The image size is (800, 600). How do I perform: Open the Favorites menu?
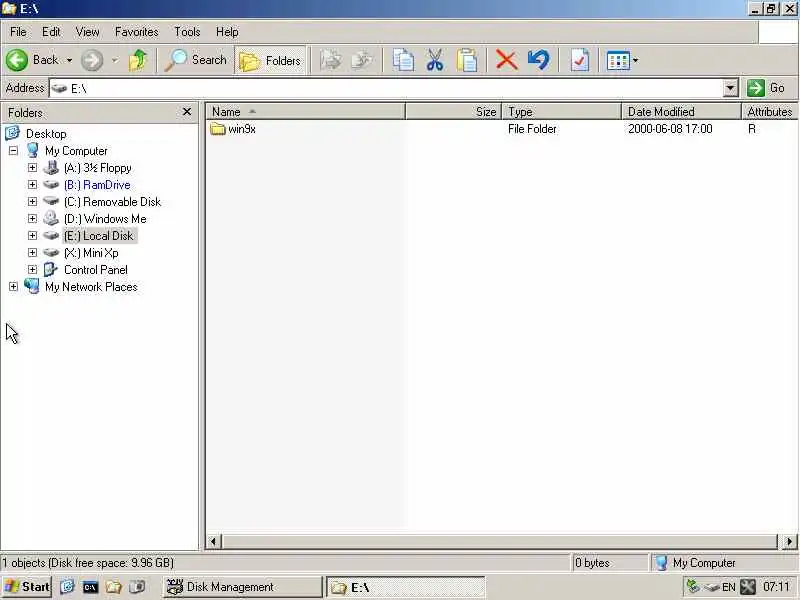[x=137, y=32]
